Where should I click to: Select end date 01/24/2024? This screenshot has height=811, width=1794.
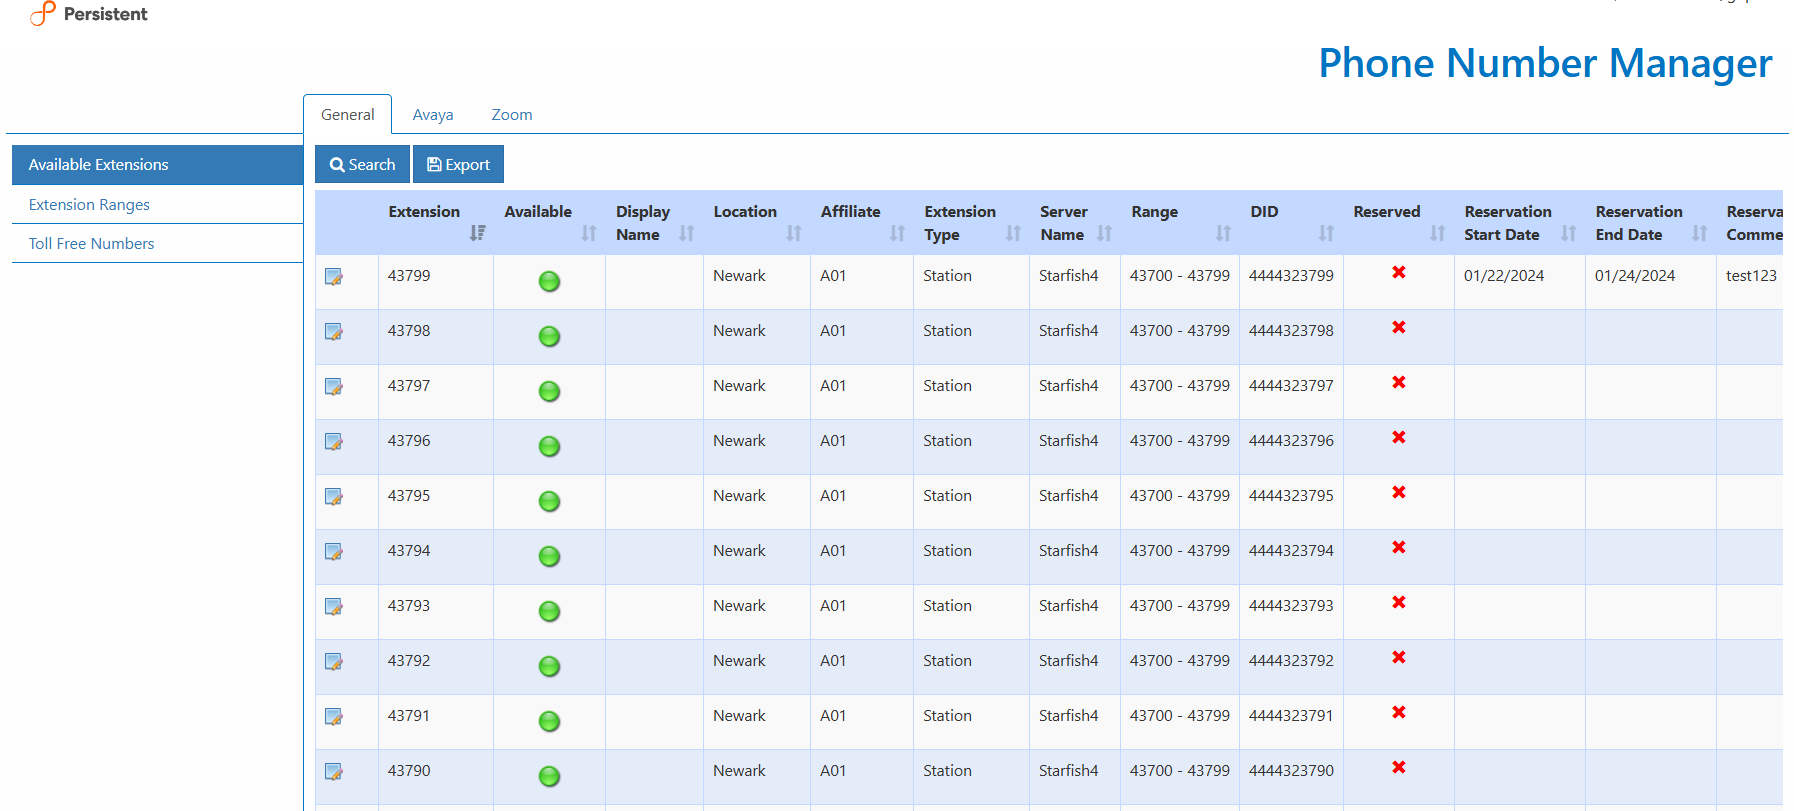coord(1634,275)
